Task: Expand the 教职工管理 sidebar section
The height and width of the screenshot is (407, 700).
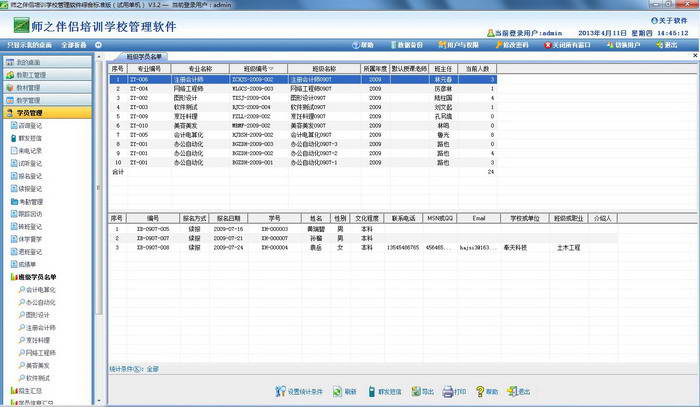Action: (47, 75)
